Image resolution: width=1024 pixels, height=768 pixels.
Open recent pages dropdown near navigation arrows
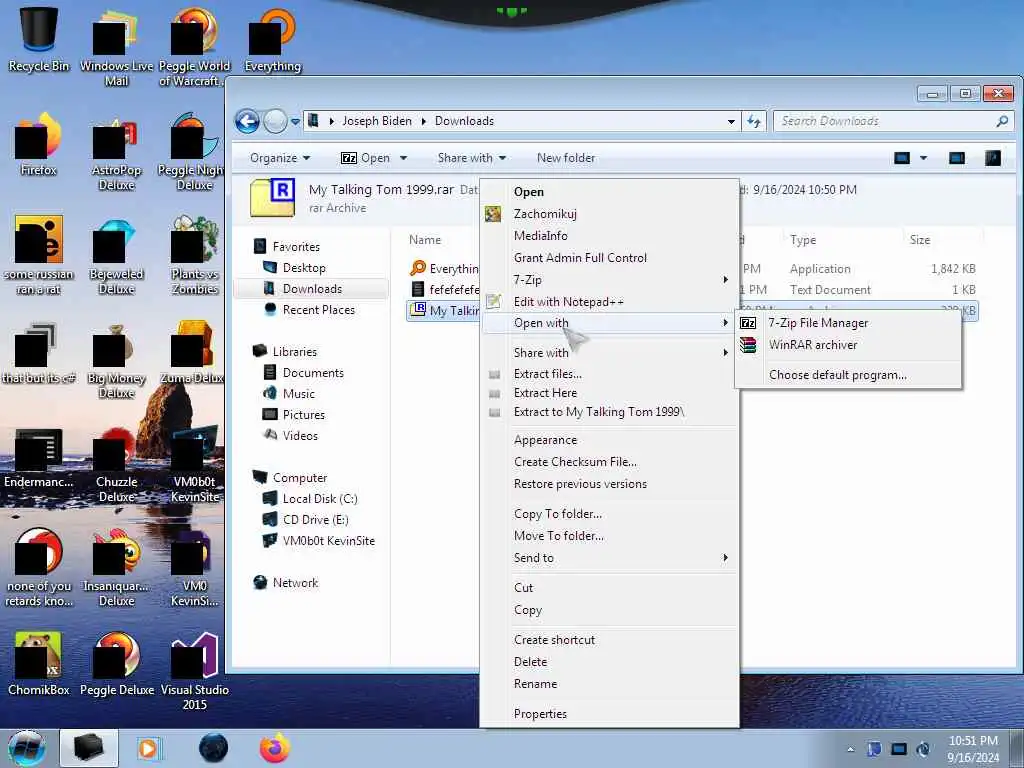295,121
